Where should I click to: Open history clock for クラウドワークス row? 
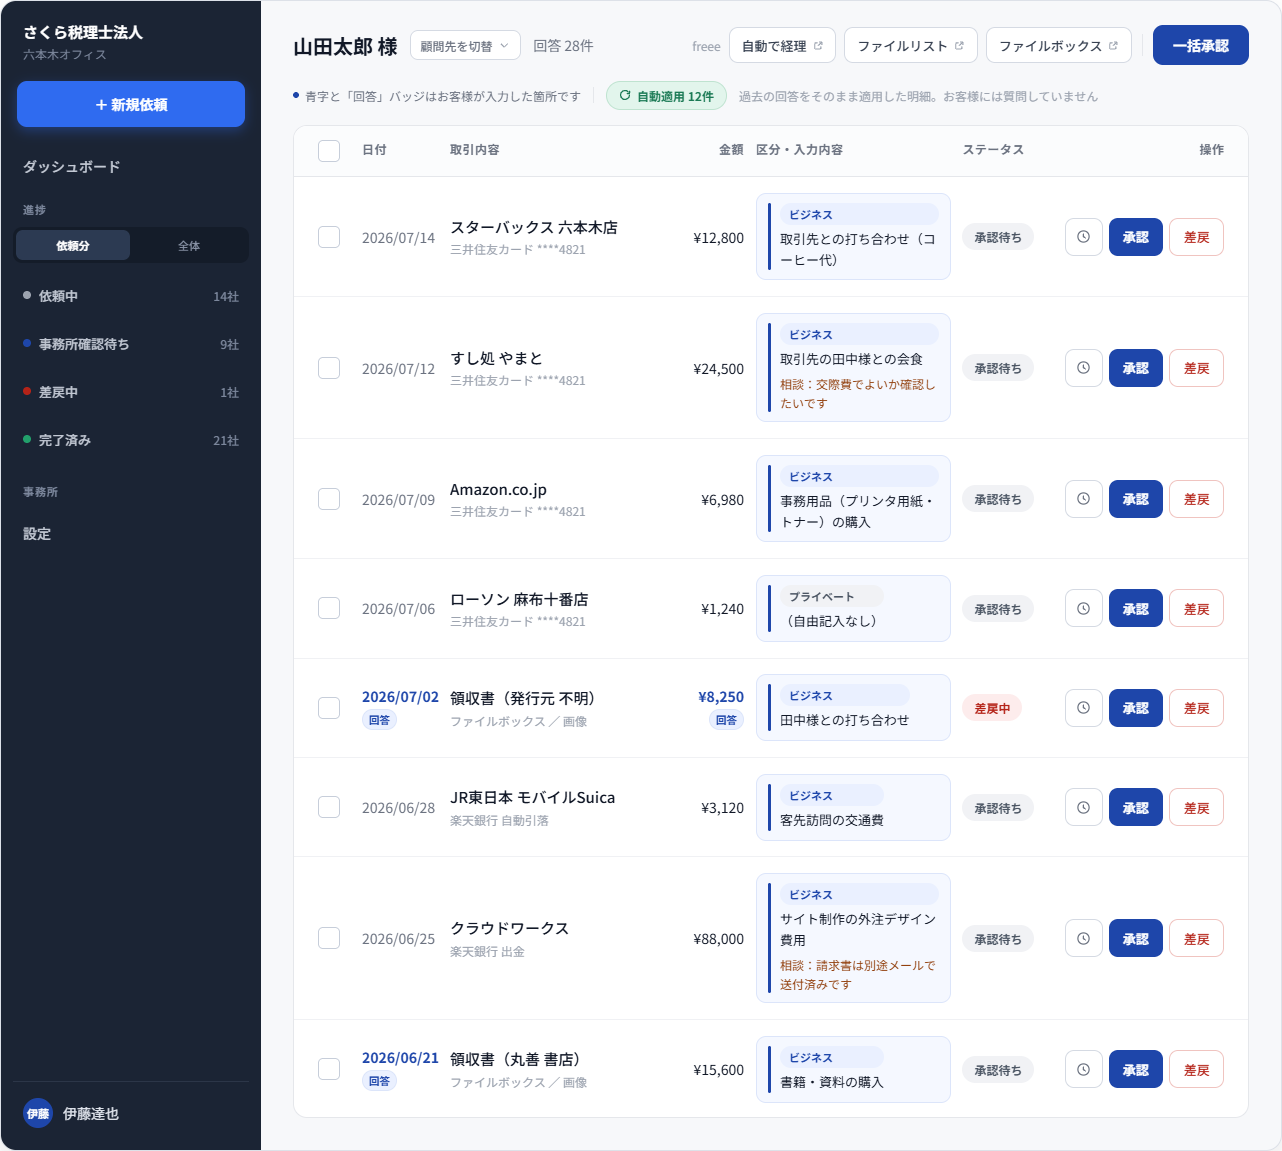(1083, 938)
